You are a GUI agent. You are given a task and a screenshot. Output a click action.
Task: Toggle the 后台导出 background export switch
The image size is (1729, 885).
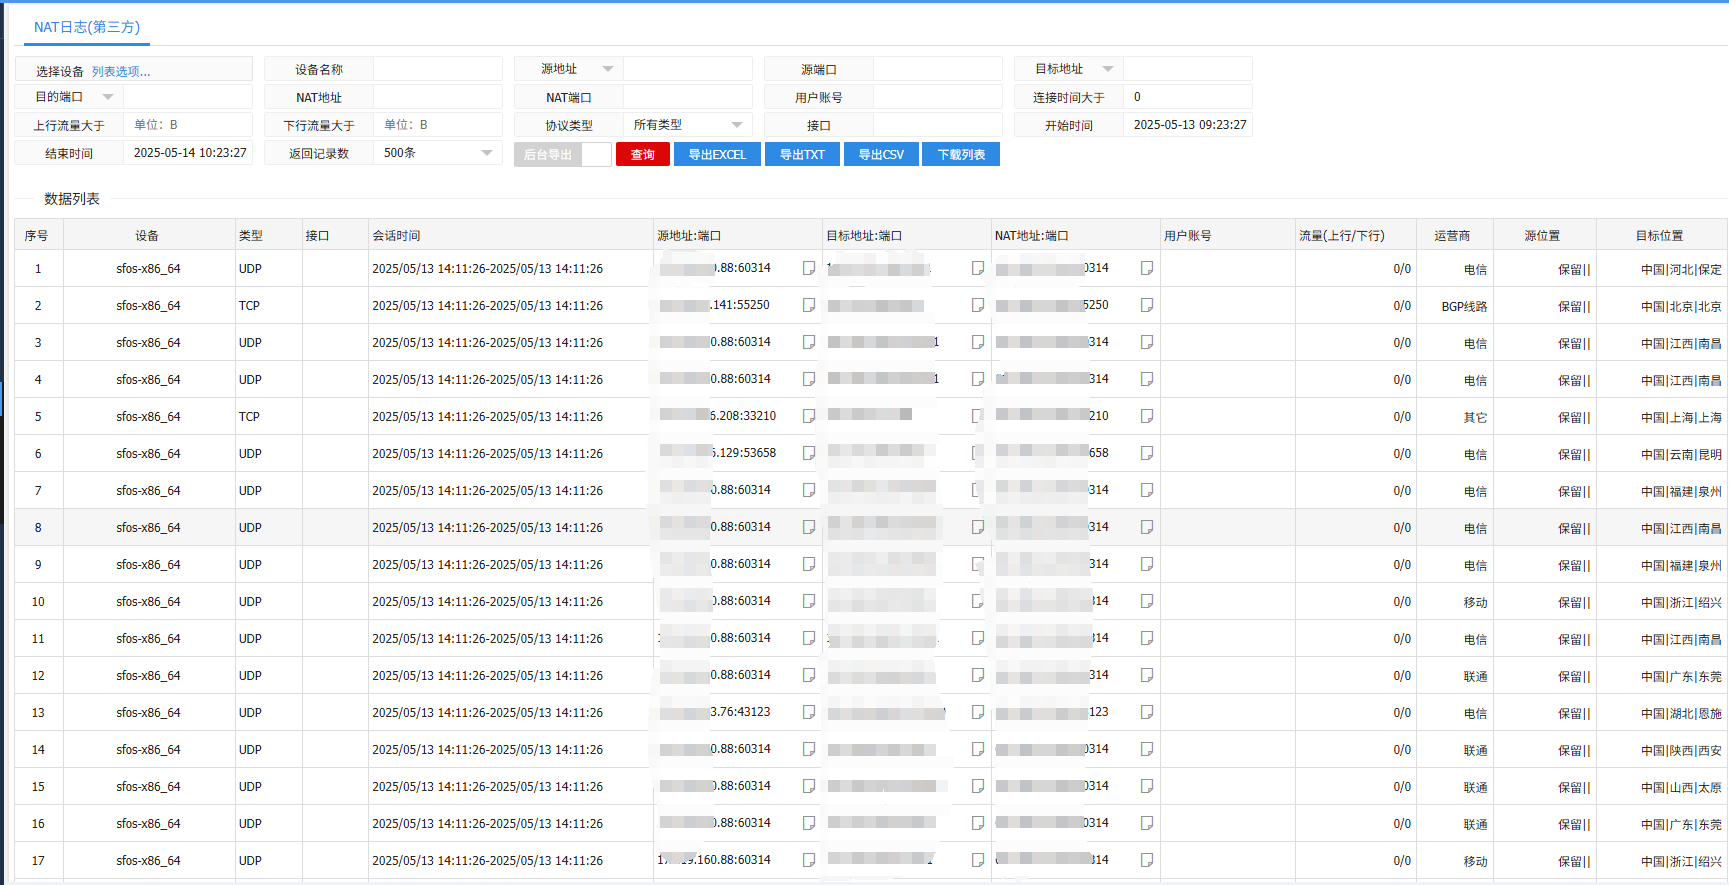click(596, 154)
